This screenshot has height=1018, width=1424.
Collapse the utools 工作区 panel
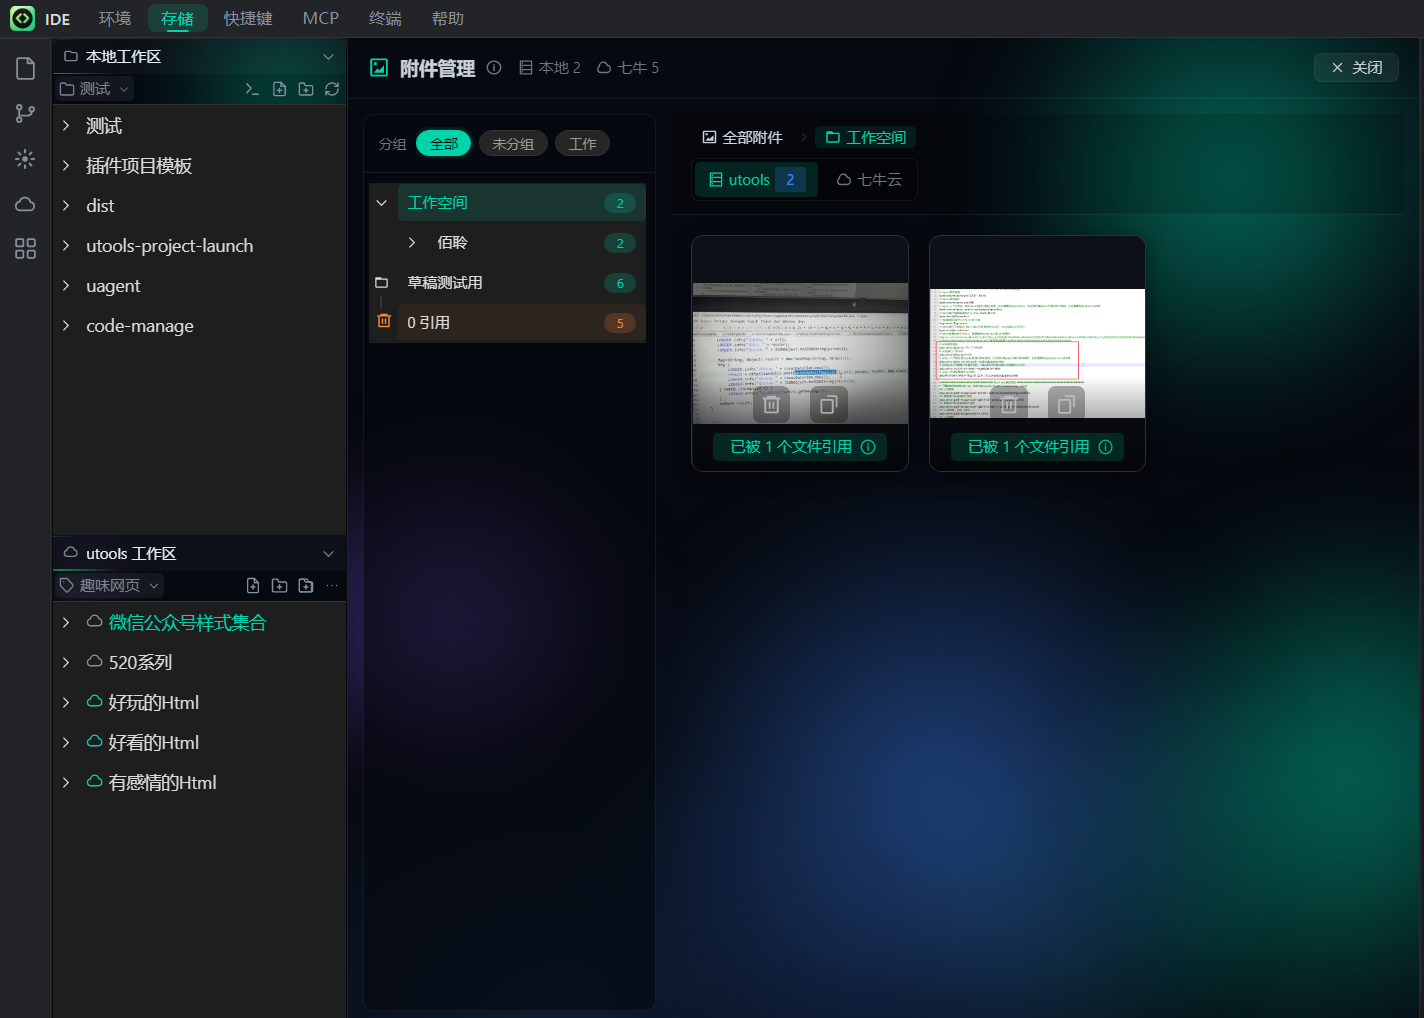(328, 554)
